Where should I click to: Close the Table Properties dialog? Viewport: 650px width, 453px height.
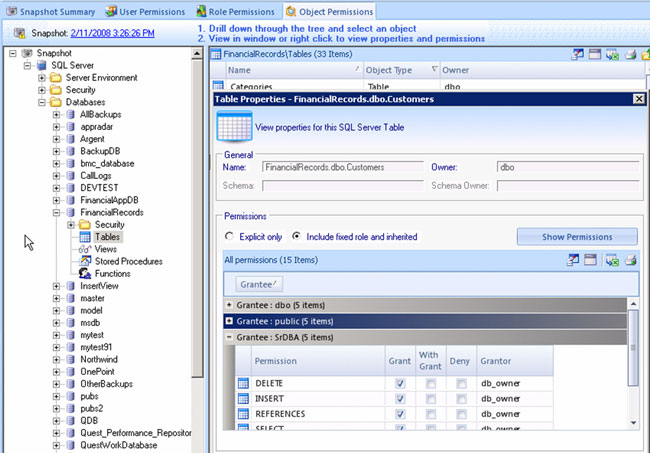[639, 99]
